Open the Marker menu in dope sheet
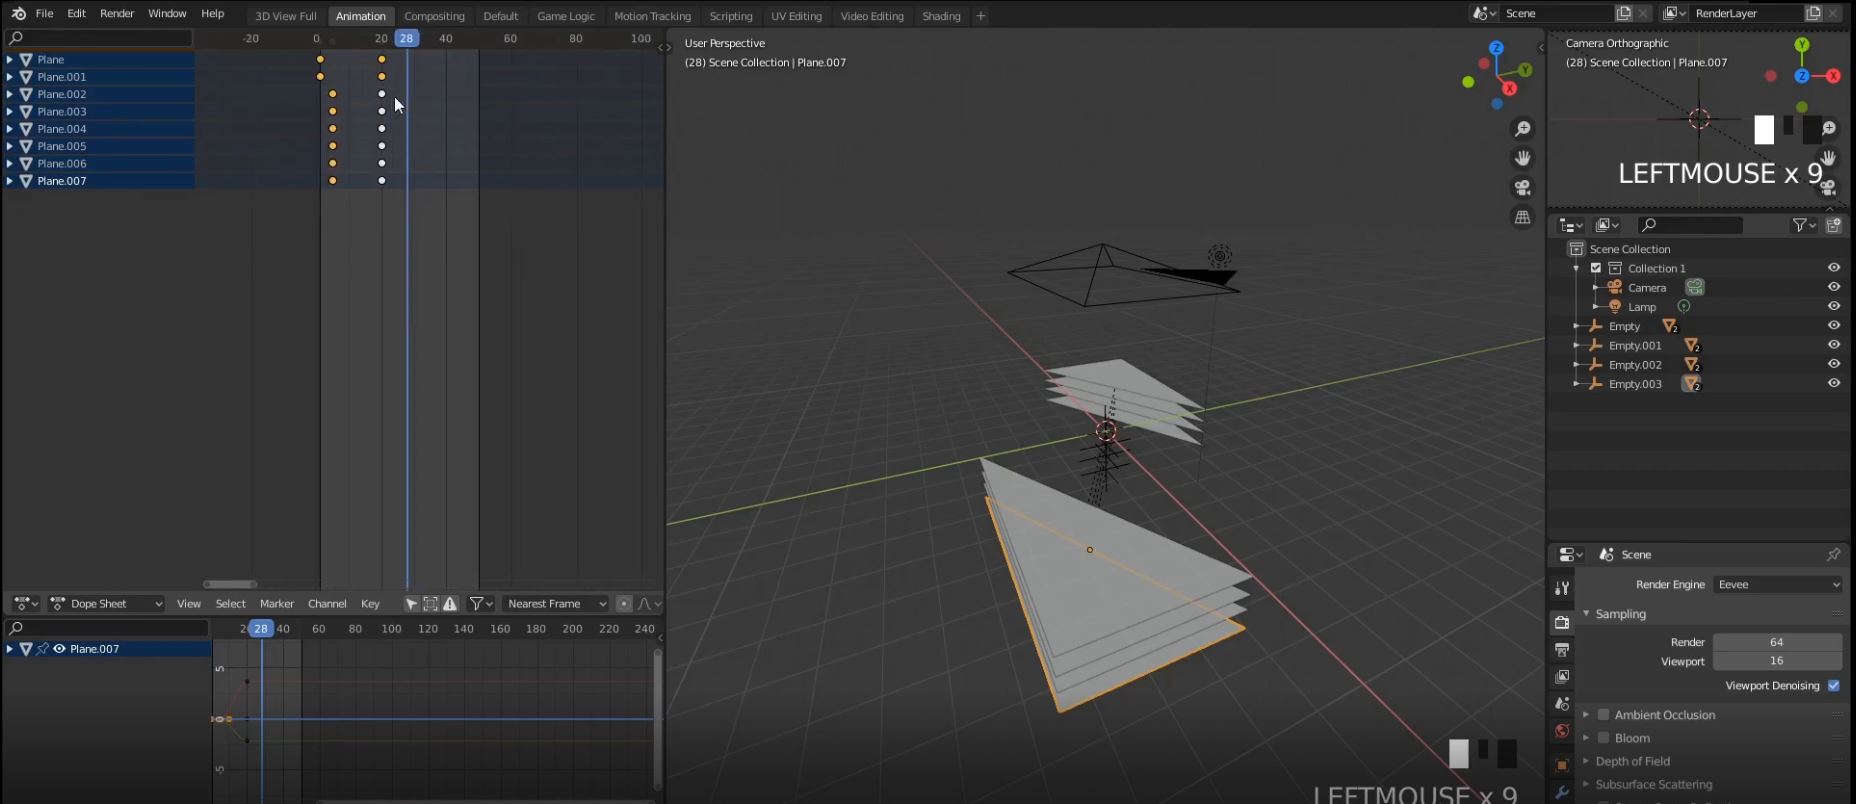 276,604
